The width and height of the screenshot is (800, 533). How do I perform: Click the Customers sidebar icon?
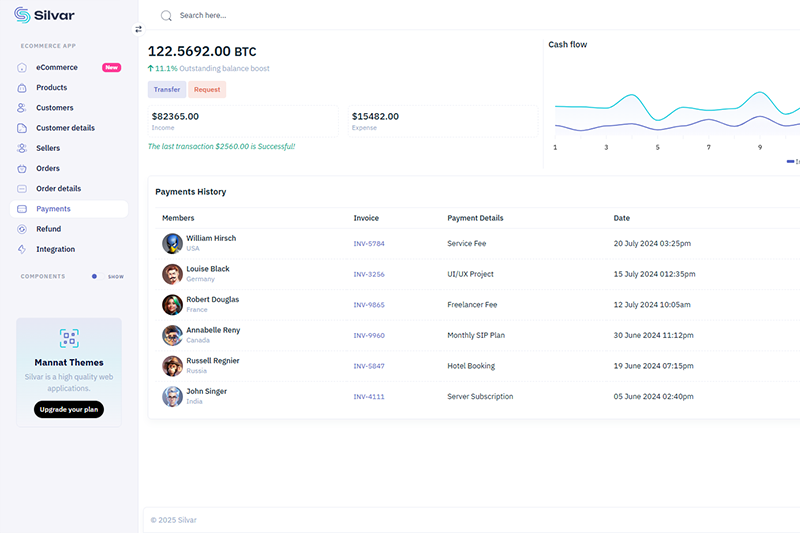coord(22,108)
